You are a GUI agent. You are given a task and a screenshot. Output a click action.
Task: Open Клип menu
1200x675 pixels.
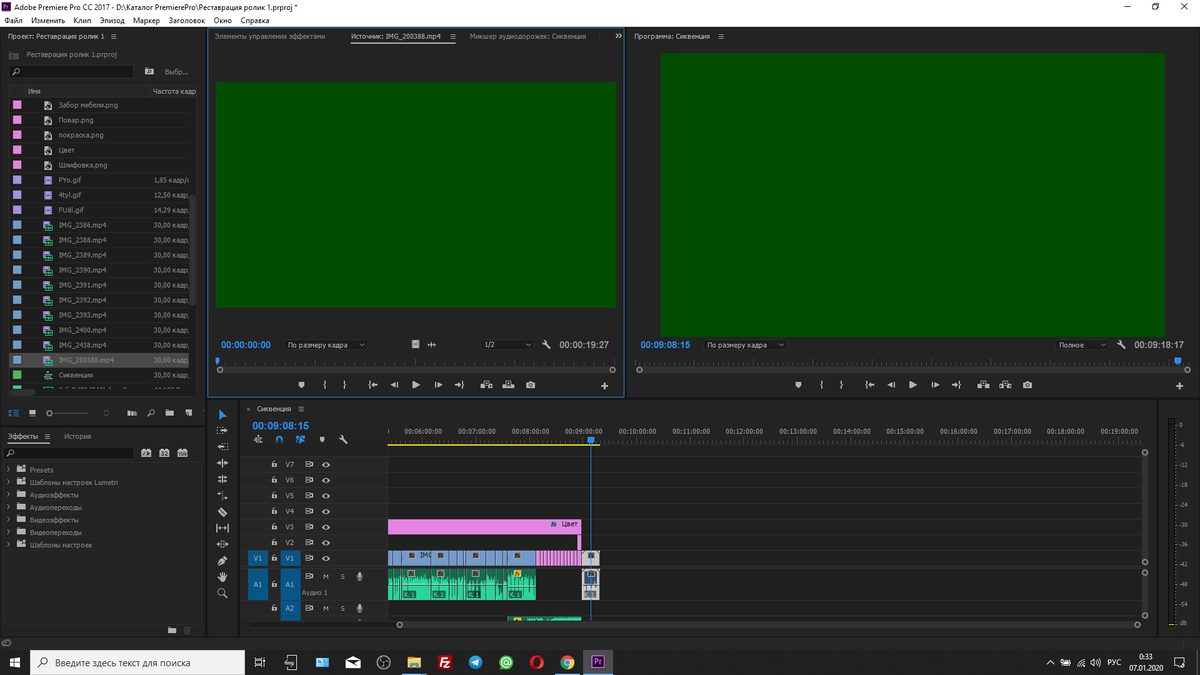click(82, 20)
